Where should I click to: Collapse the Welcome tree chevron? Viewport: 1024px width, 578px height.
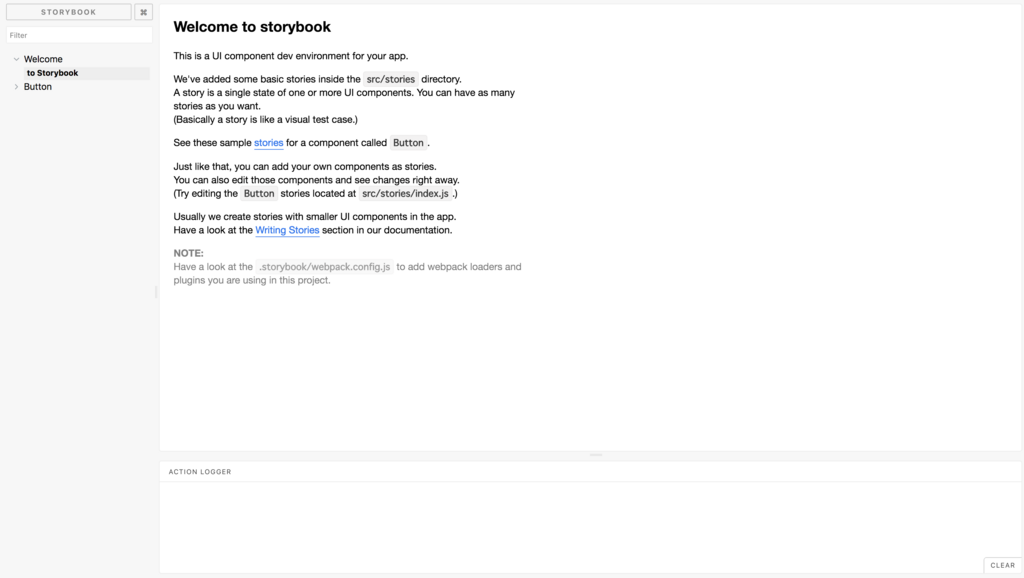click(x=16, y=59)
